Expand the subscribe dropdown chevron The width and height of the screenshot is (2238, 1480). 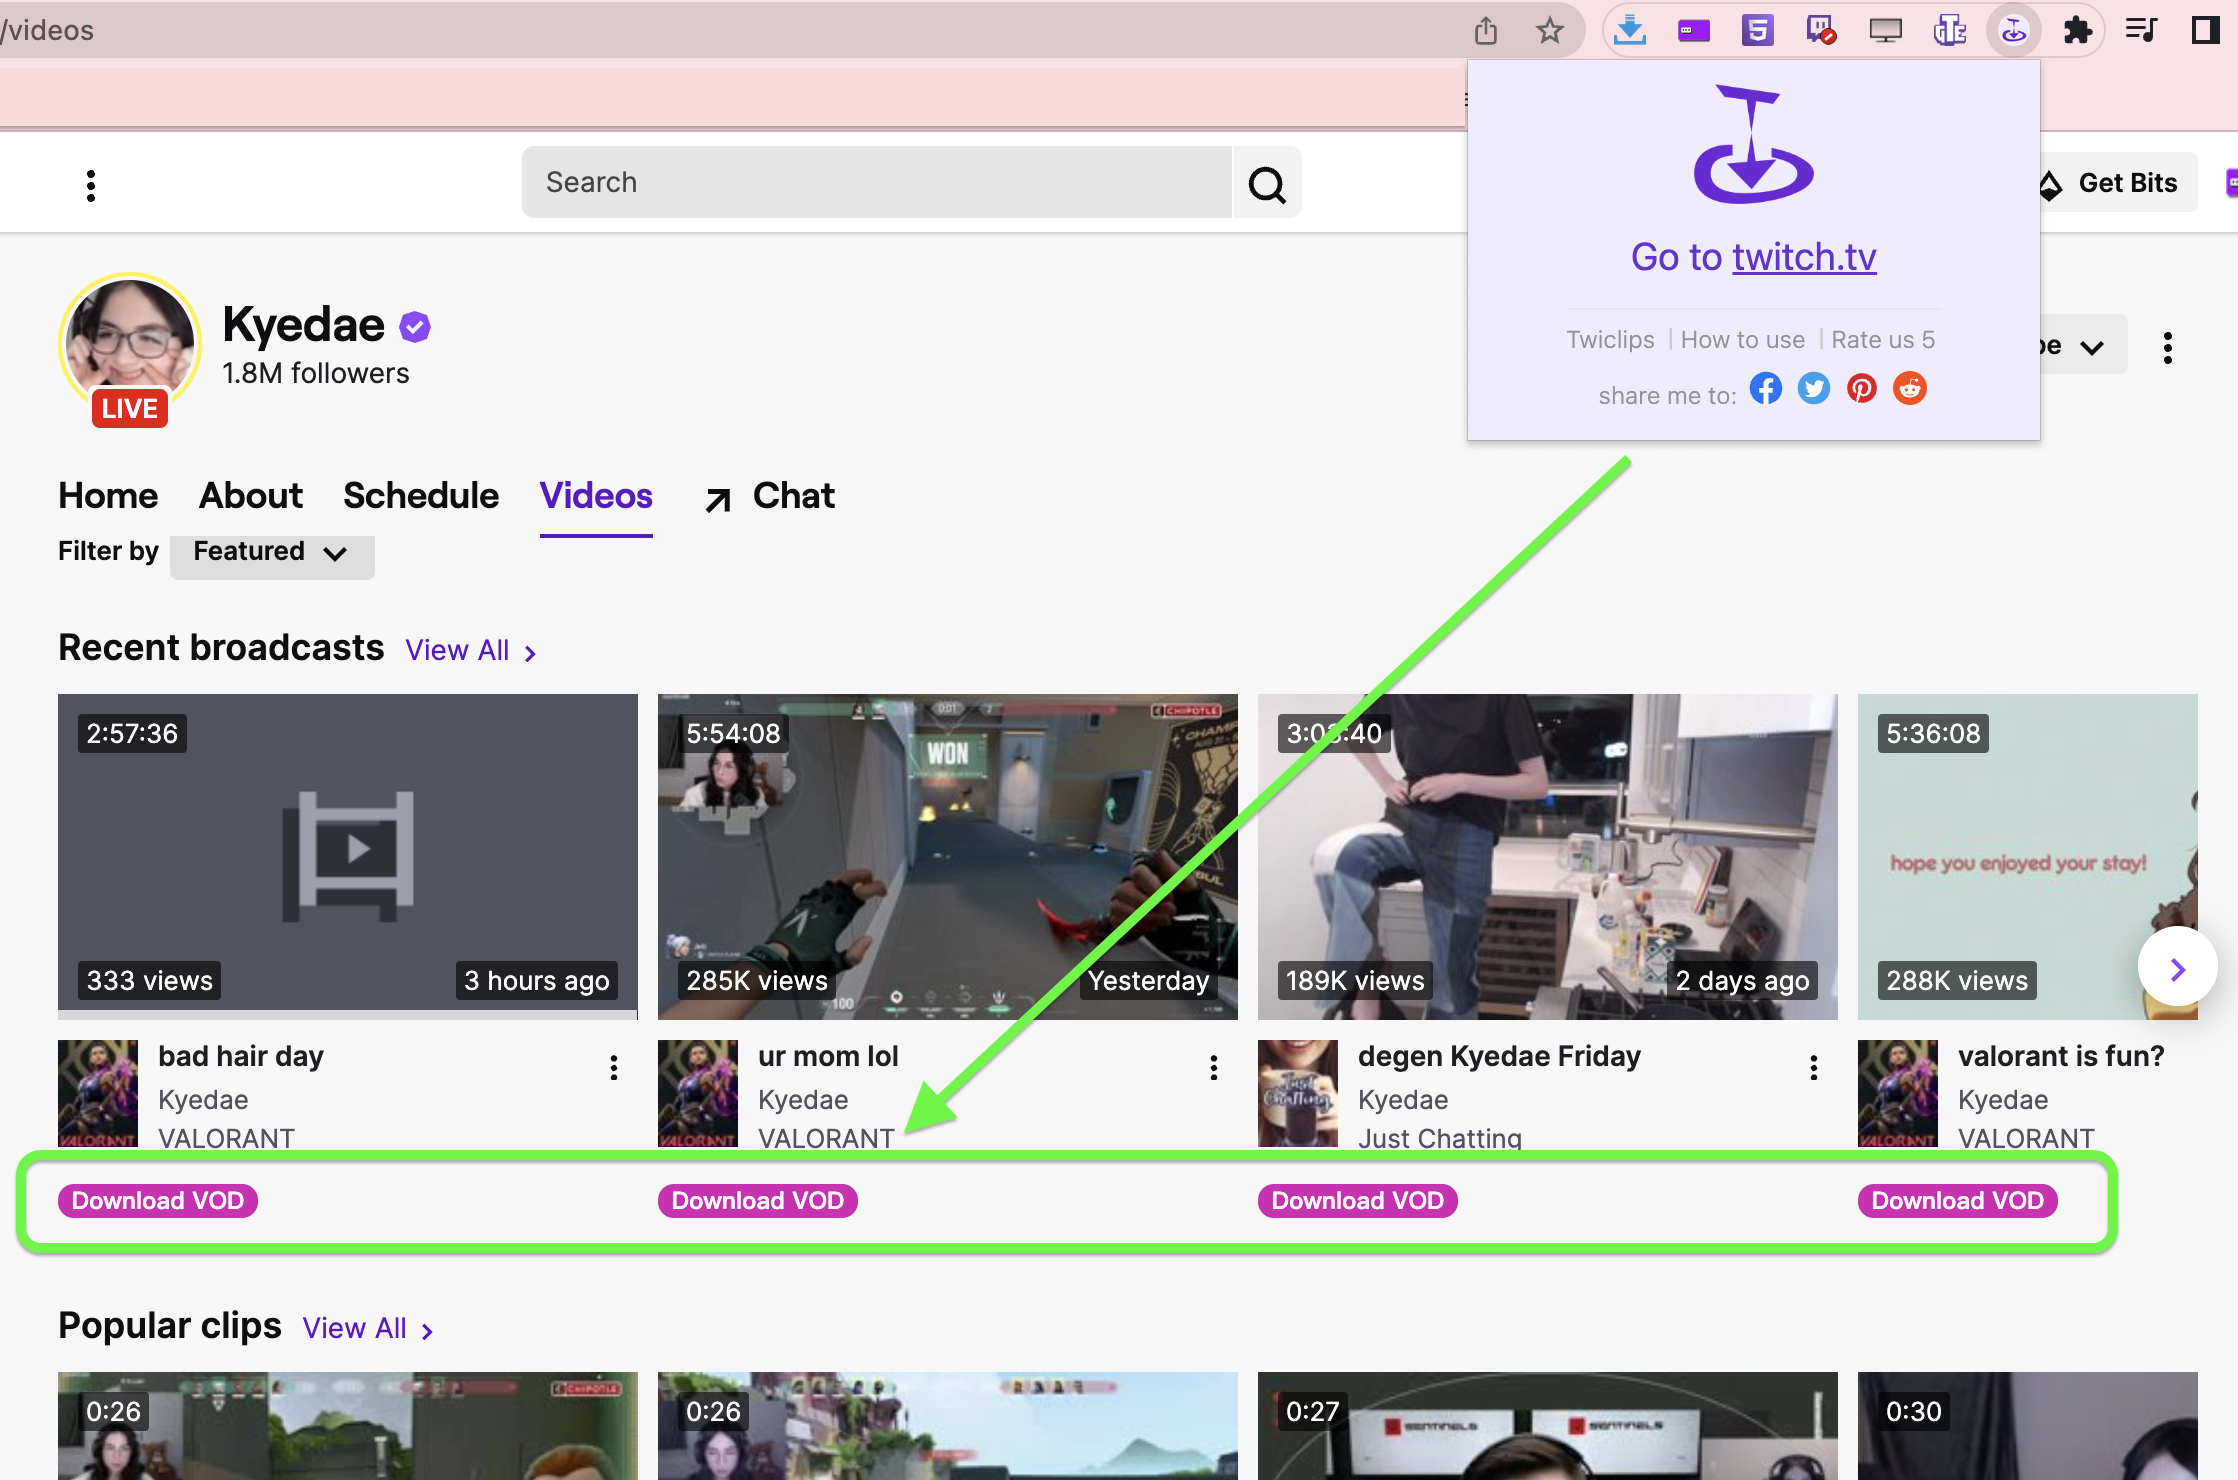(x=2091, y=347)
